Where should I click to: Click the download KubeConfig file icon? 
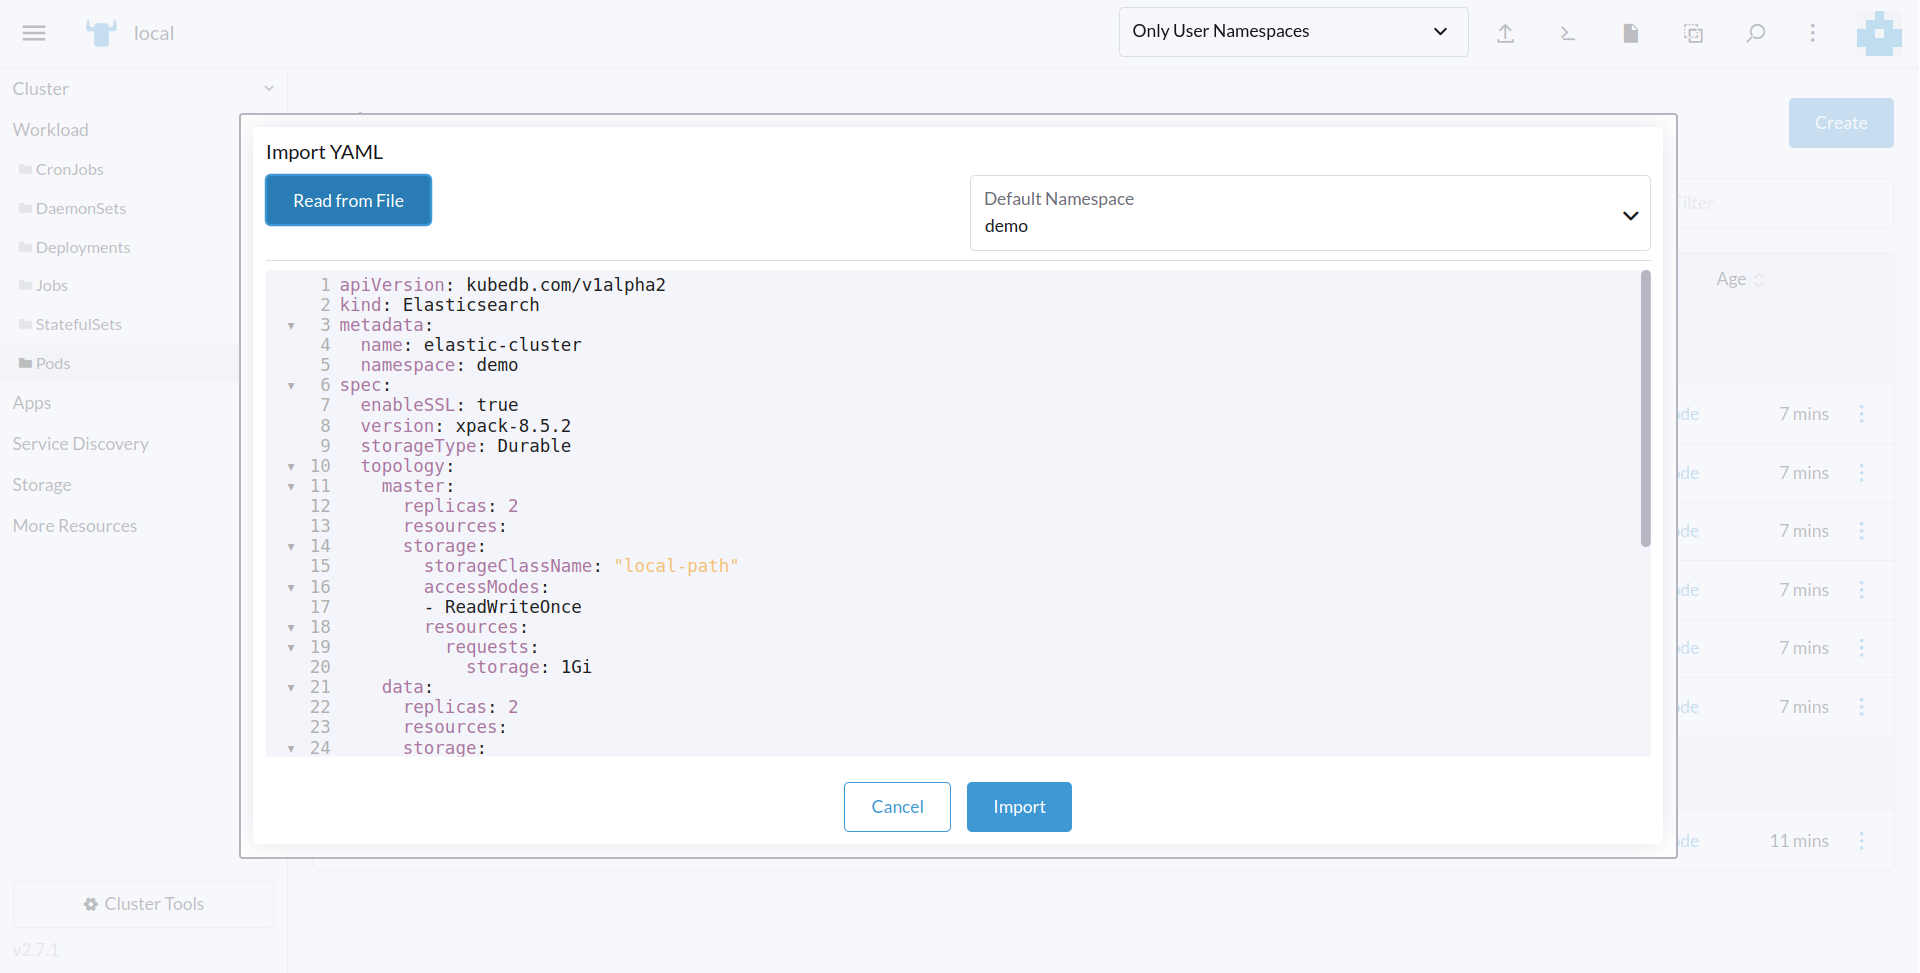pos(1630,33)
